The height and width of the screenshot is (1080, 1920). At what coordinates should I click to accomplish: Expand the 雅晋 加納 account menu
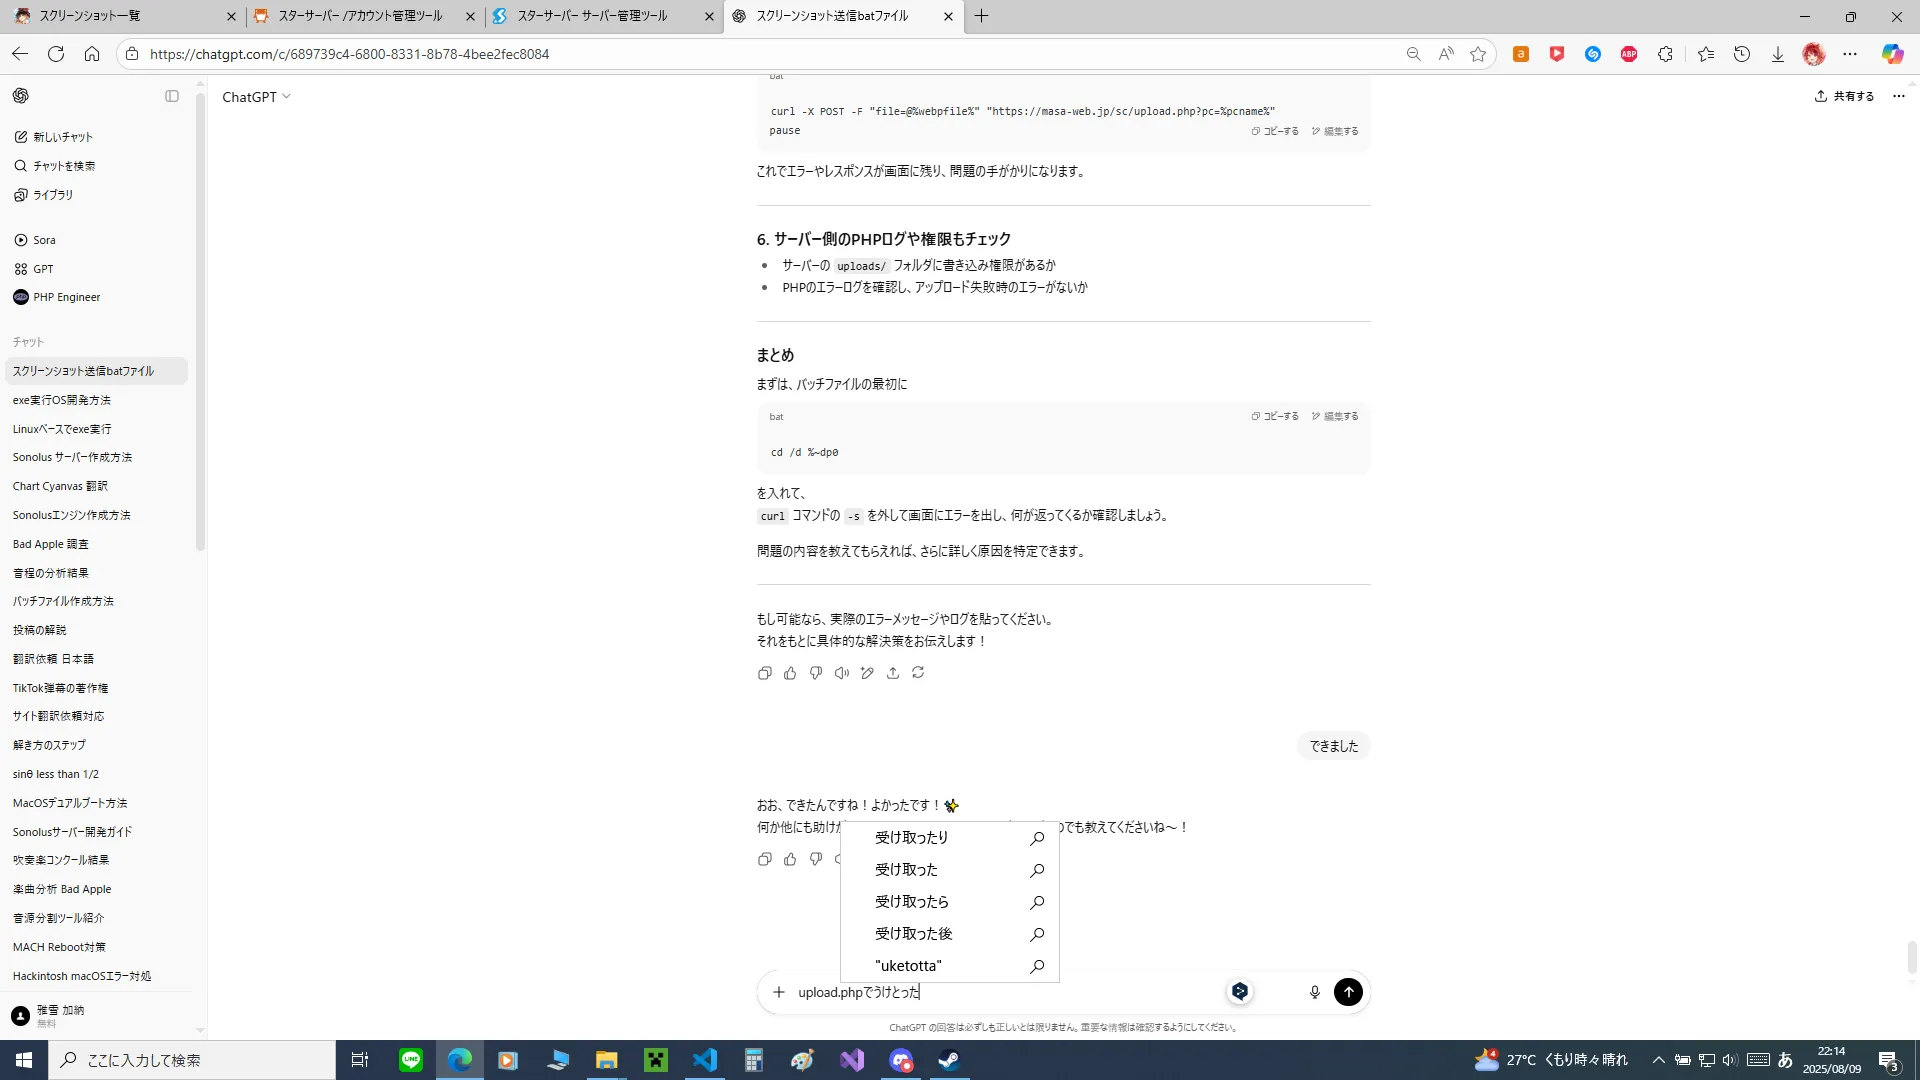tap(60, 1015)
